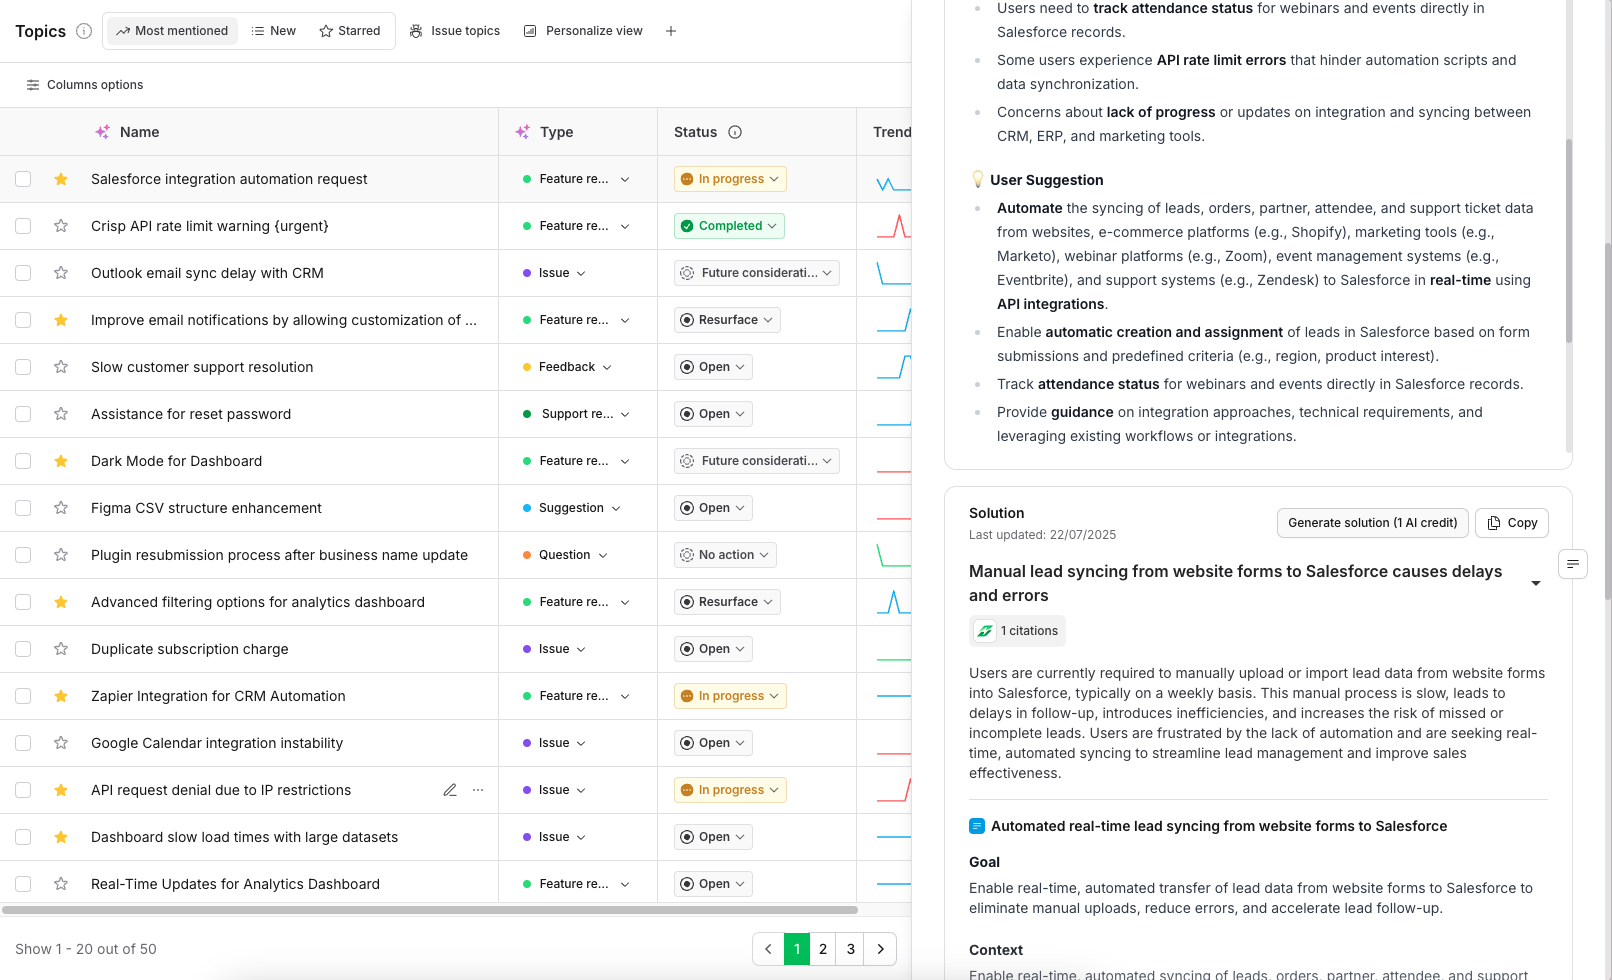Click edit pencil on API request denial row
Screen dimensions: 1612x980
[450, 790]
